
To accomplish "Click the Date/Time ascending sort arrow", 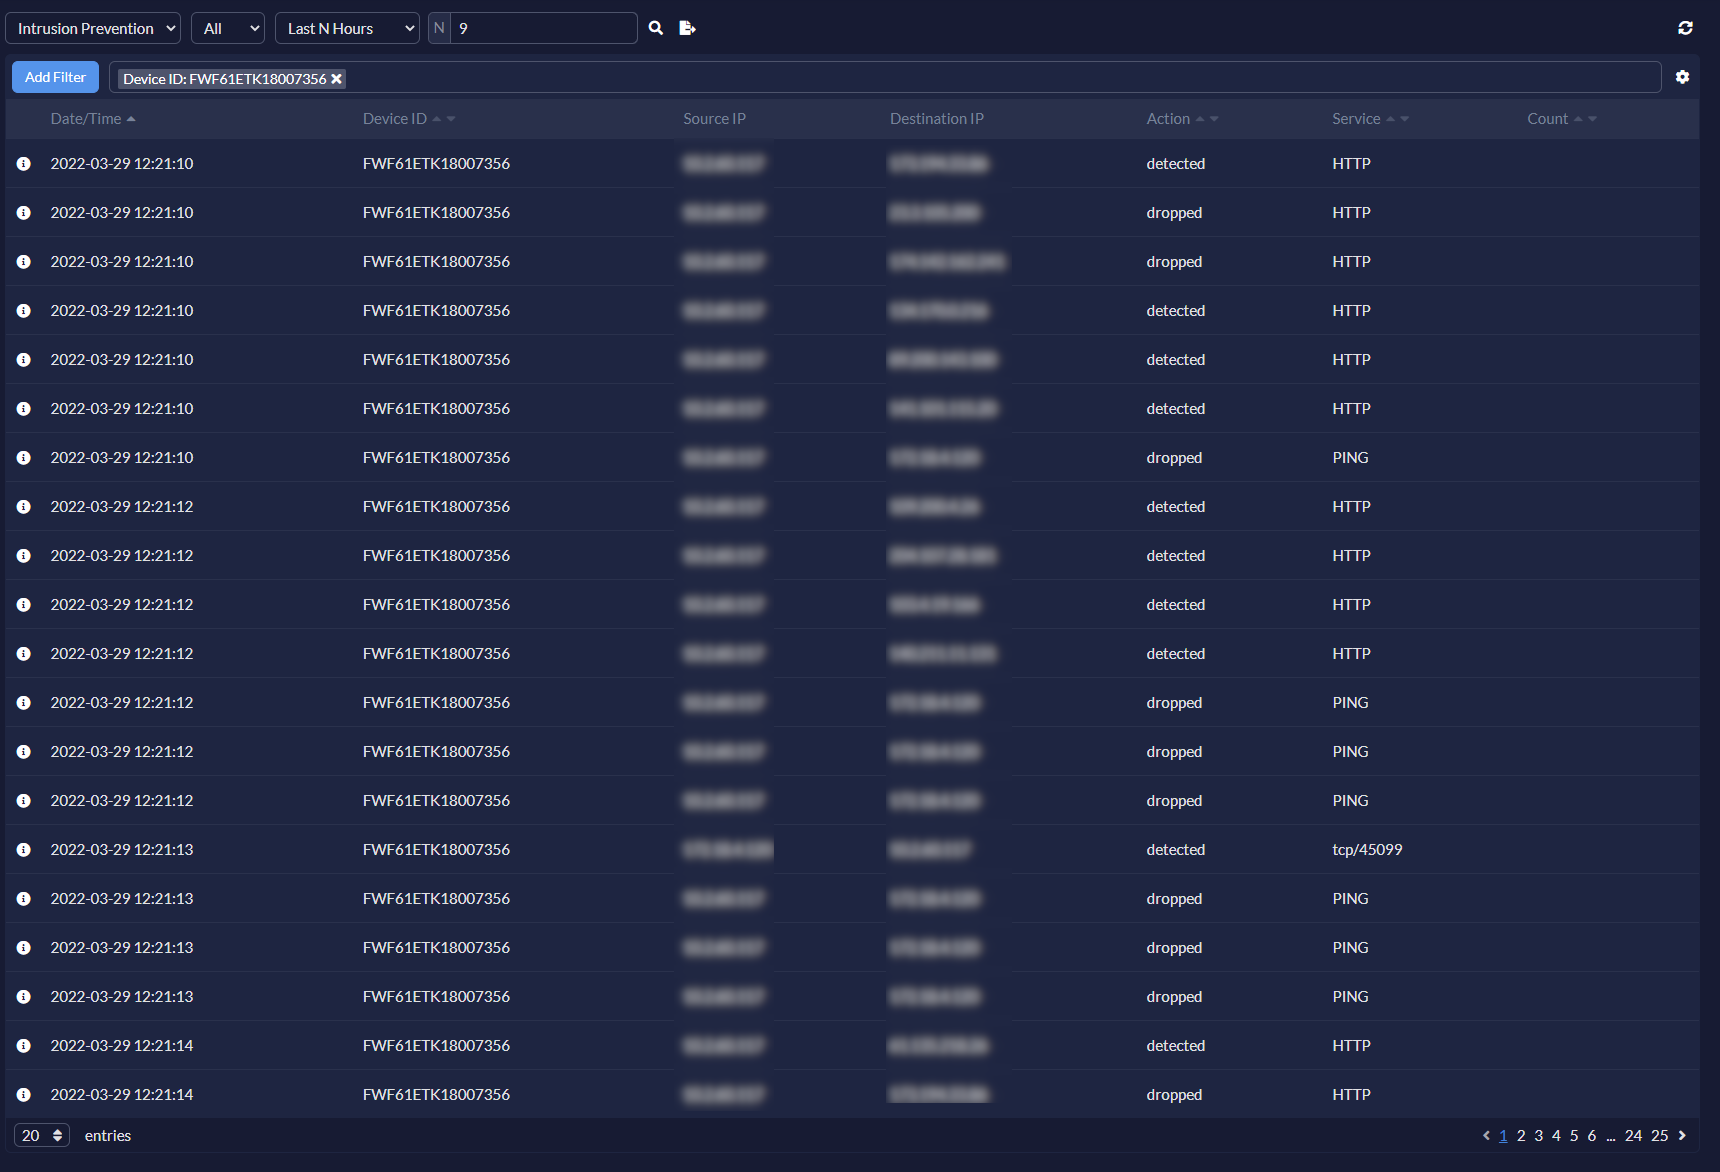I will click(131, 119).
